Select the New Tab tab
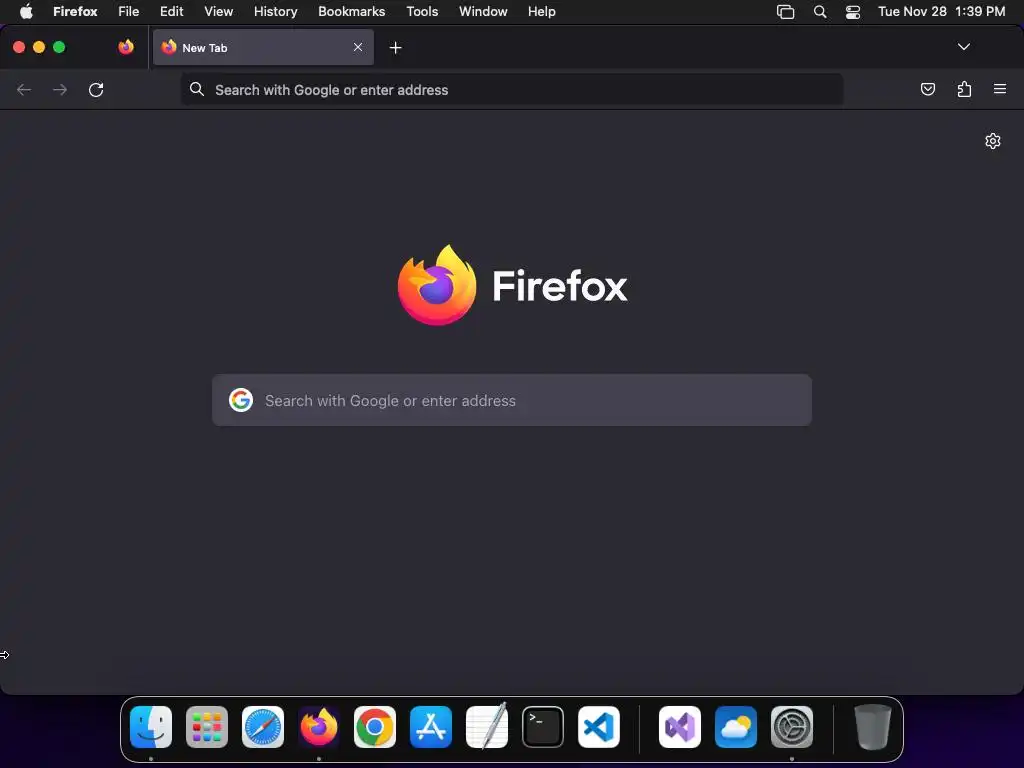The image size is (1024, 768). (263, 47)
